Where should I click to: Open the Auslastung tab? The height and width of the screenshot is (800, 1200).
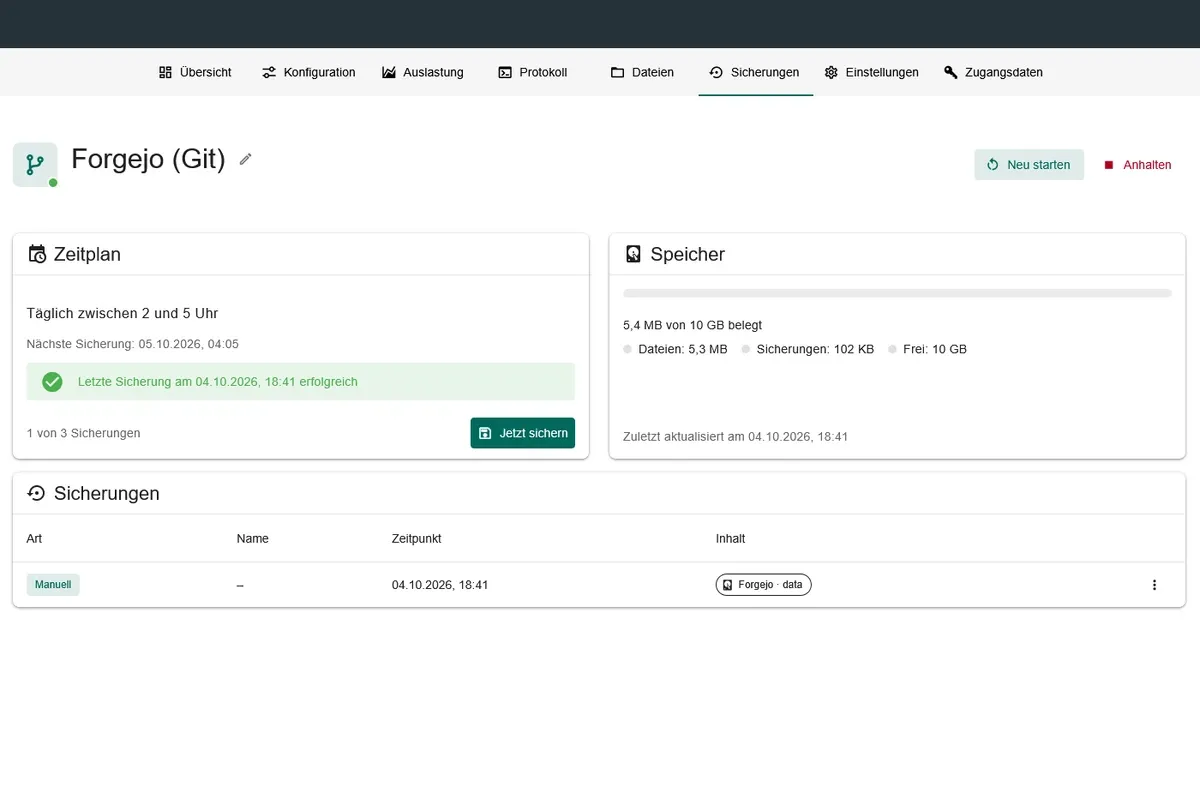[x=422, y=72]
